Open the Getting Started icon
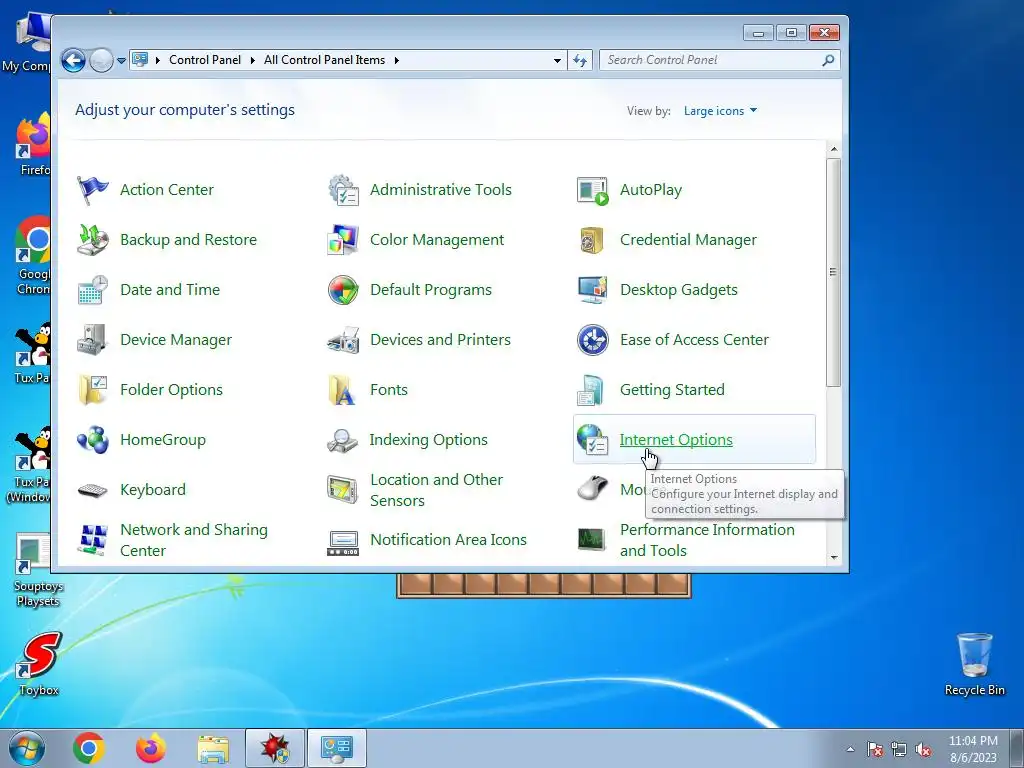 (592, 390)
